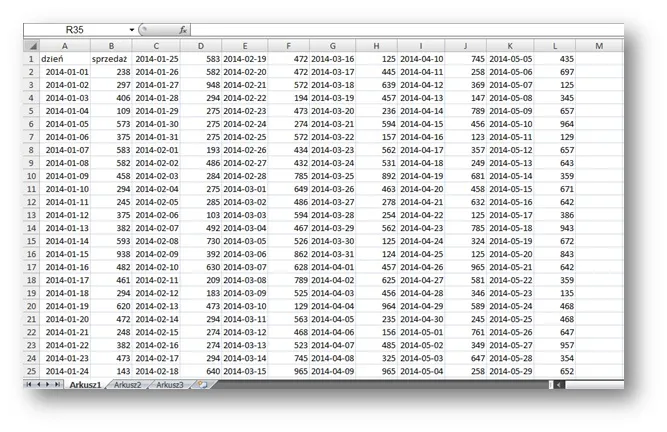Go to last sheet navigation arrow
Screen dimensions: 667x432
click(x=57, y=384)
